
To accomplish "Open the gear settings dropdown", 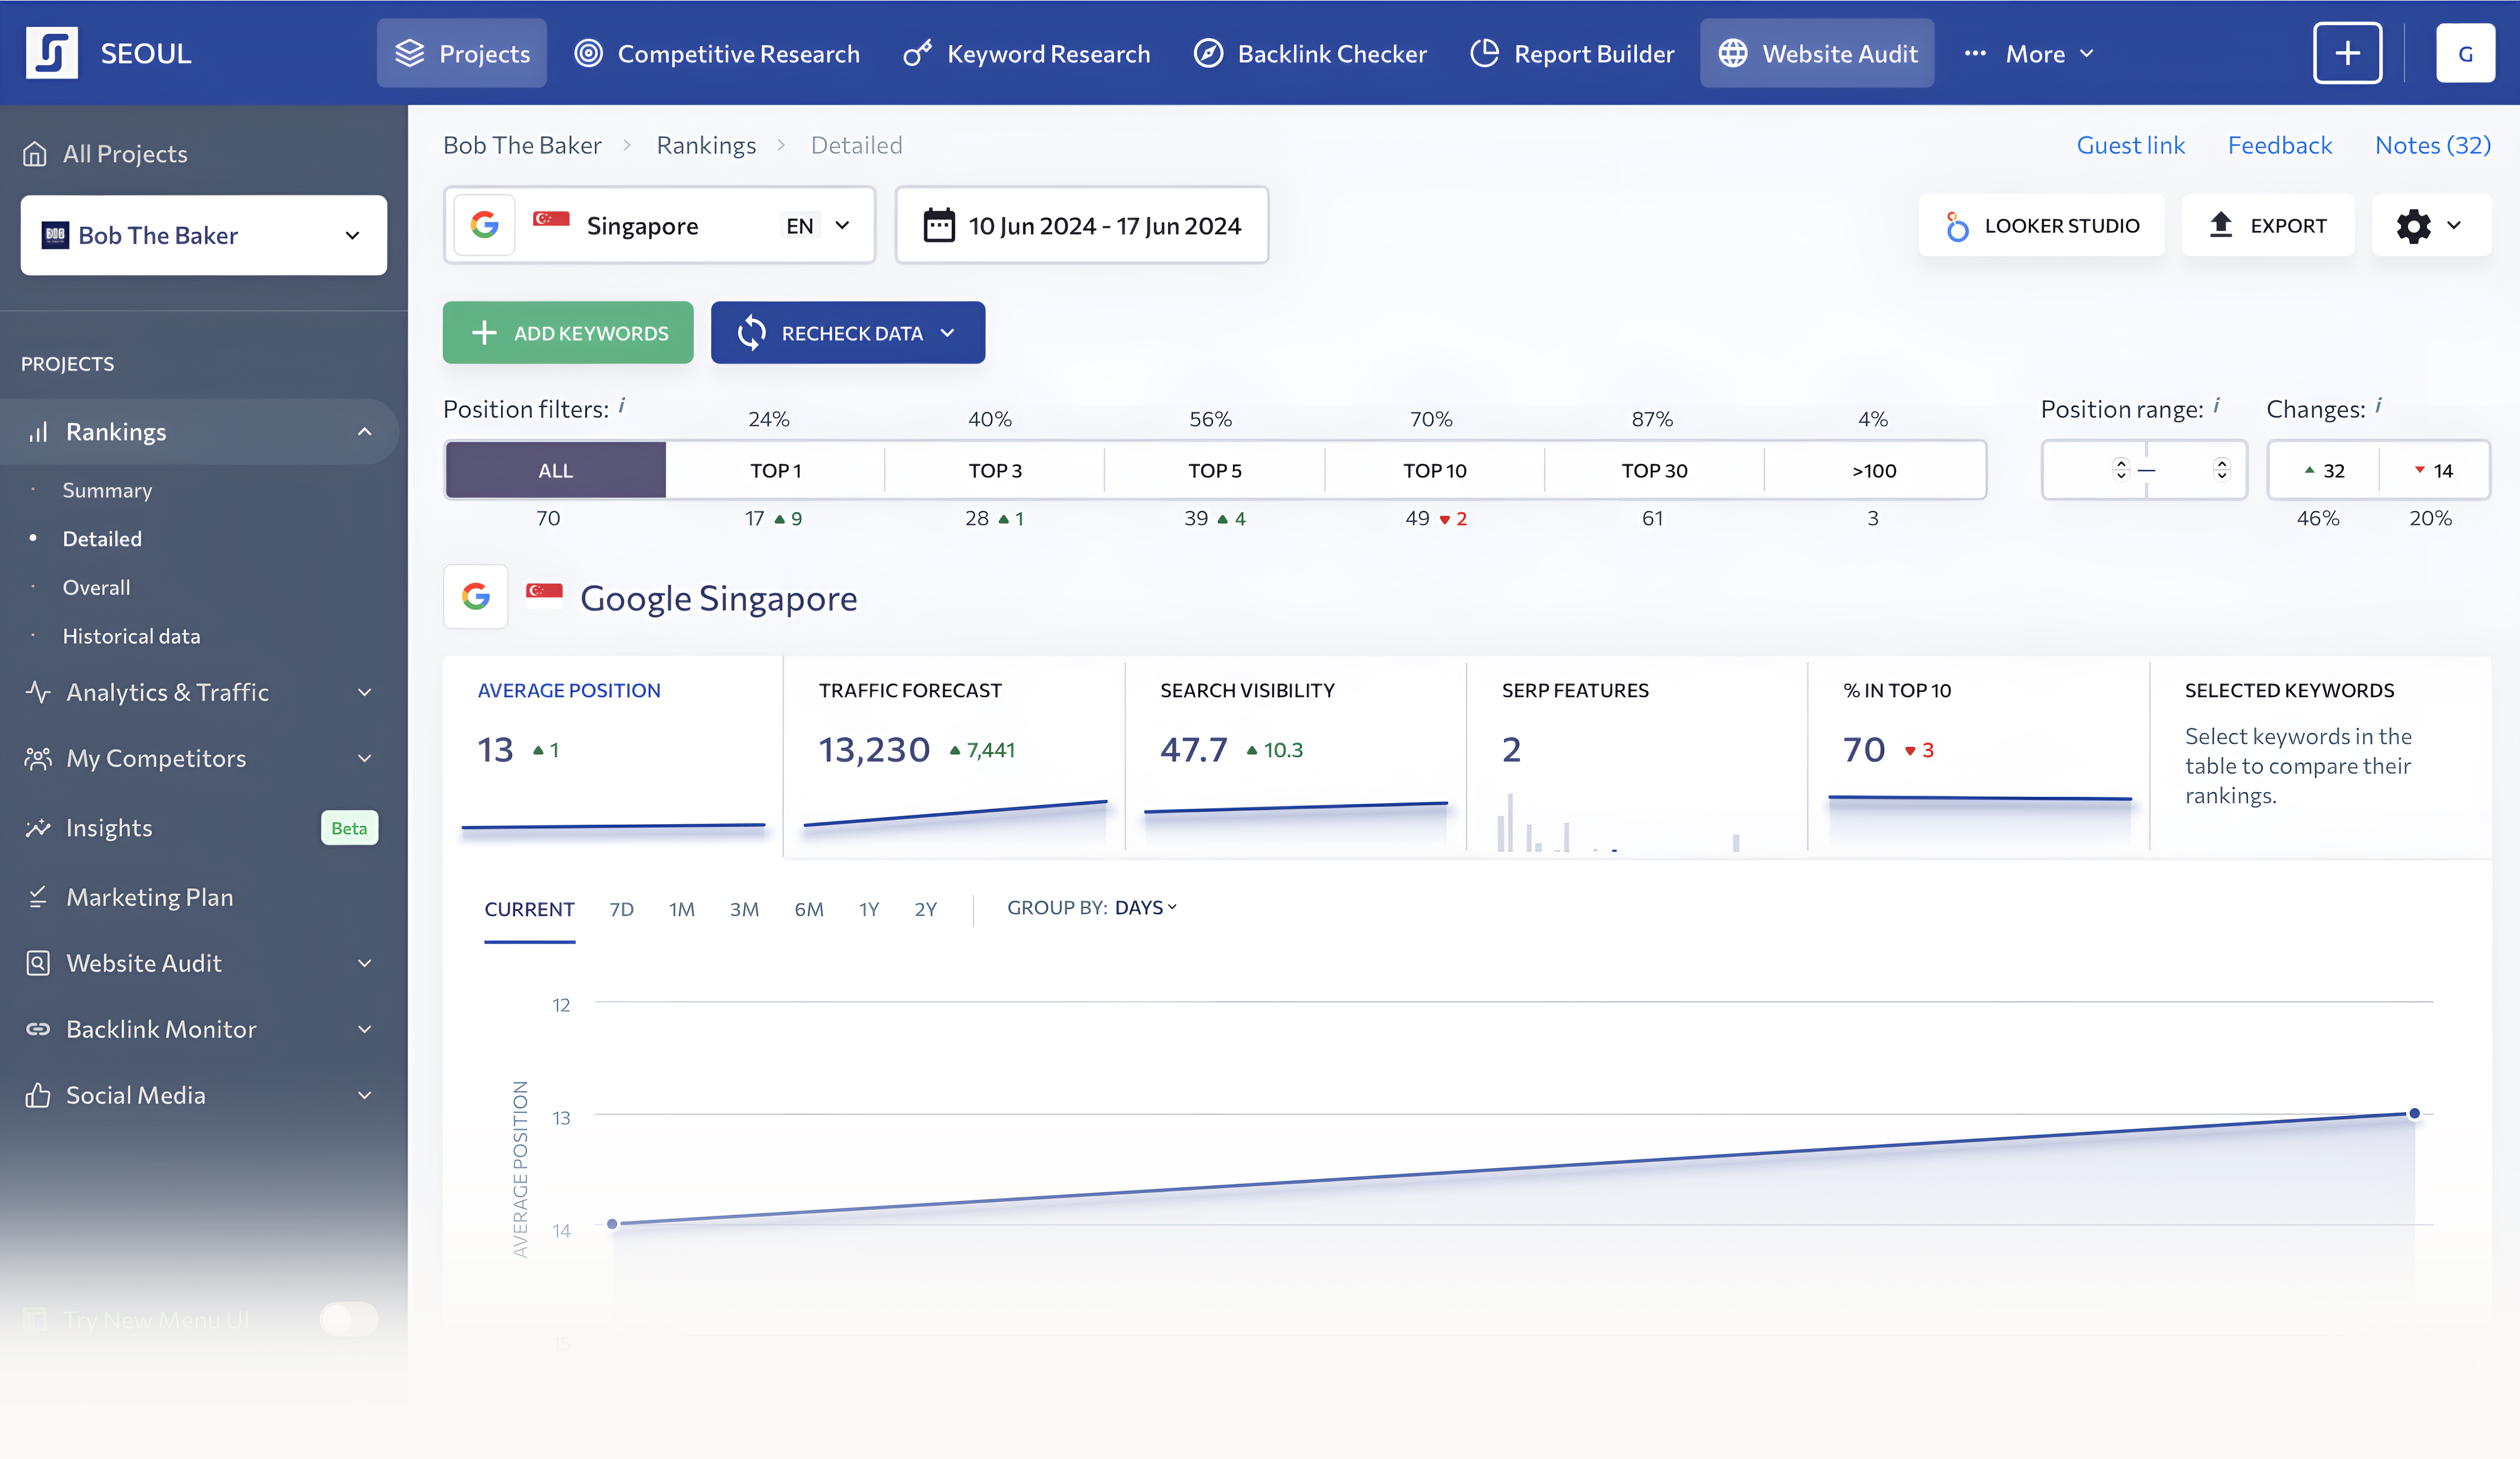I will tap(2430, 225).
